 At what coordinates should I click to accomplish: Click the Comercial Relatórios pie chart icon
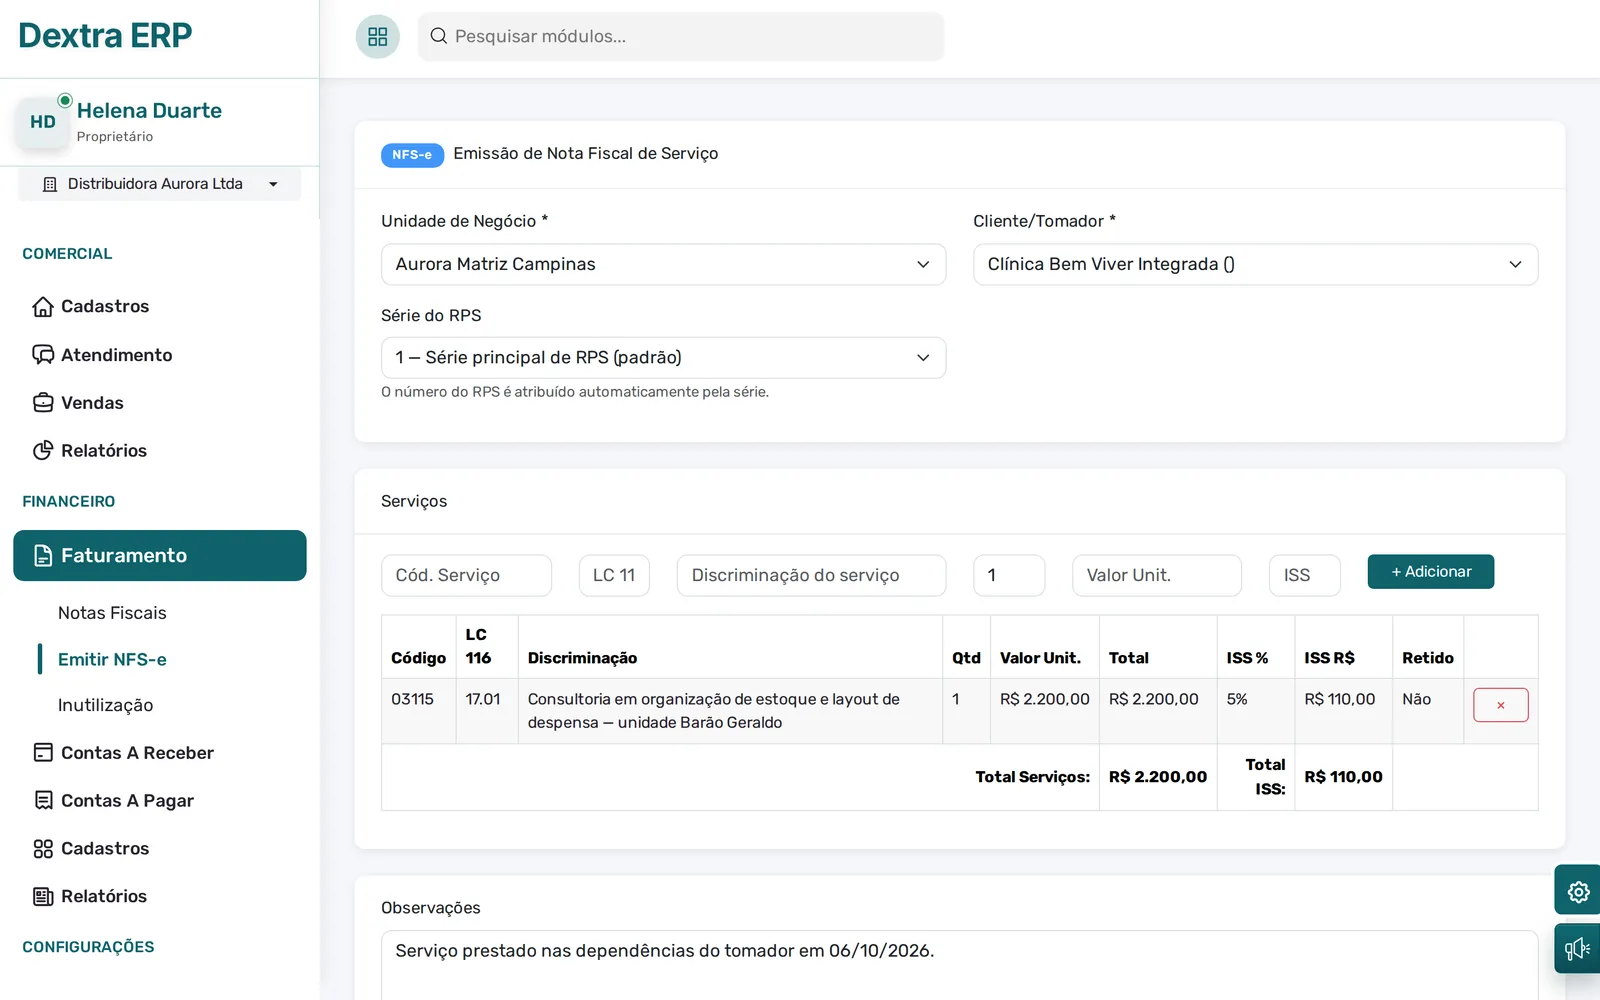point(43,451)
